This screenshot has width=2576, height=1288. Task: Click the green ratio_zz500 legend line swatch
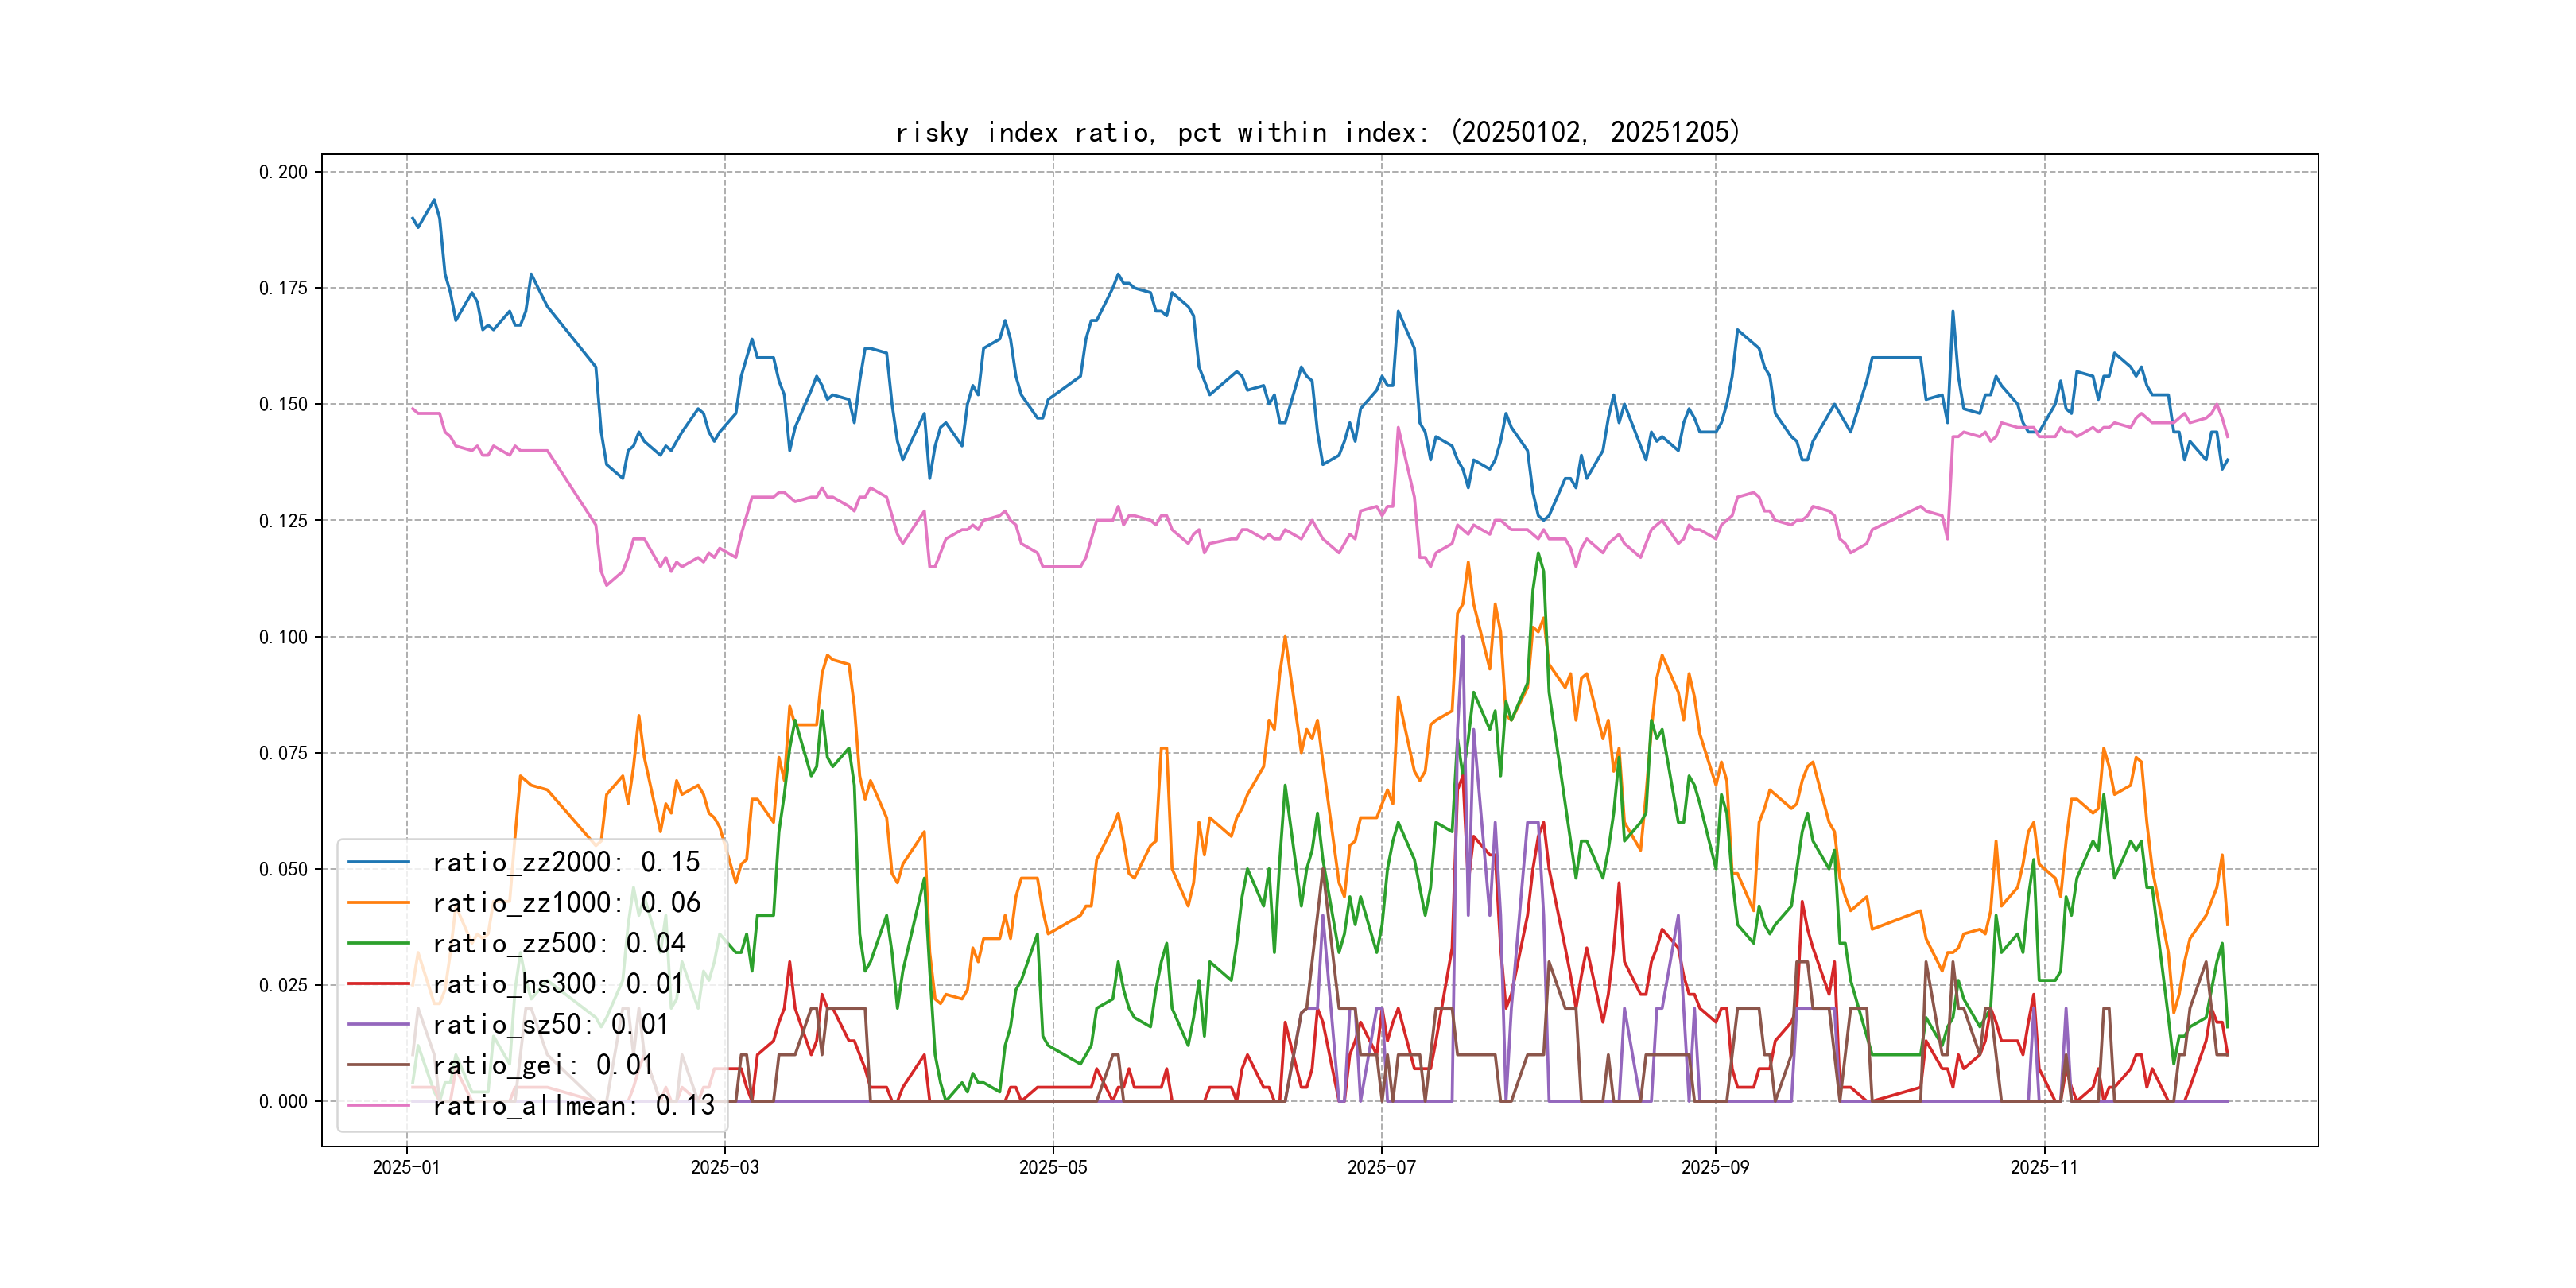coord(379,943)
